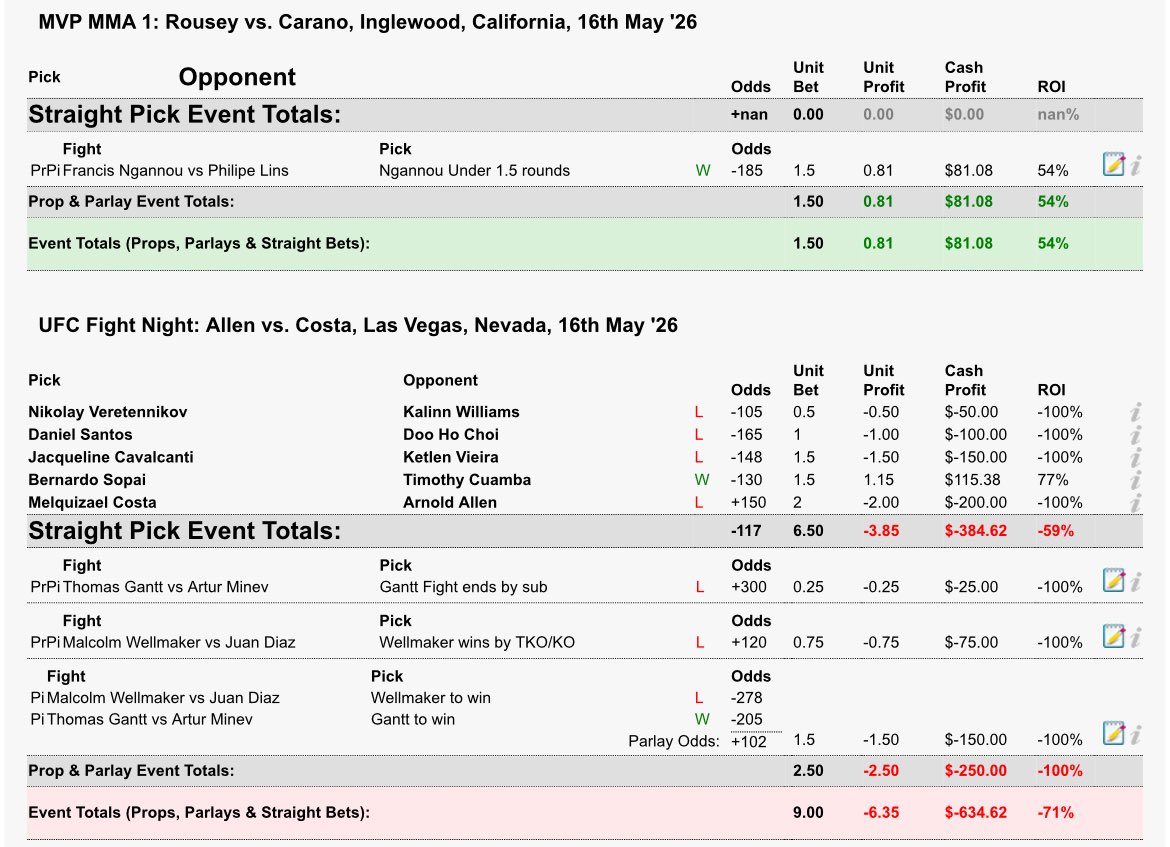
Task: Click Malcolm Wellmaker vs Juan Diaz prop fight
Action: point(179,642)
